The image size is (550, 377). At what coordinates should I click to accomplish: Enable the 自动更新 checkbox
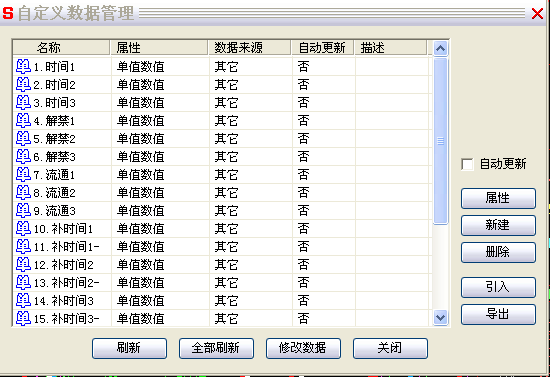click(x=467, y=164)
